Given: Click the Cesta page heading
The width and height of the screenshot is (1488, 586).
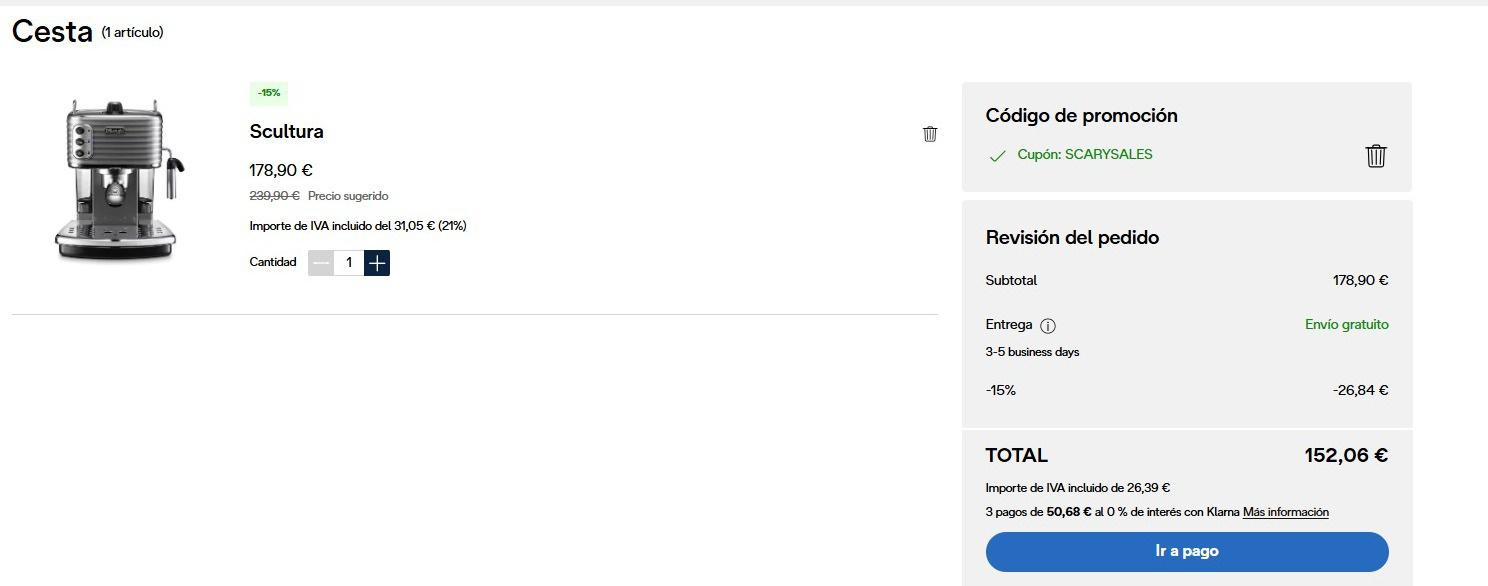Looking at the screenshot, I should 52,31.
